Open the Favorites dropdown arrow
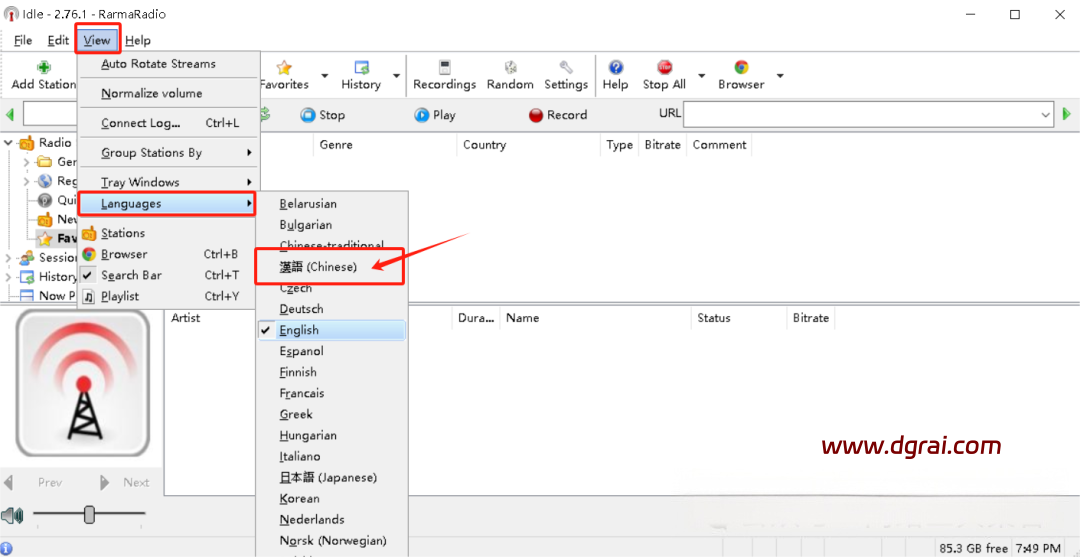1080x557 pixels. click(x=324, y=76)
